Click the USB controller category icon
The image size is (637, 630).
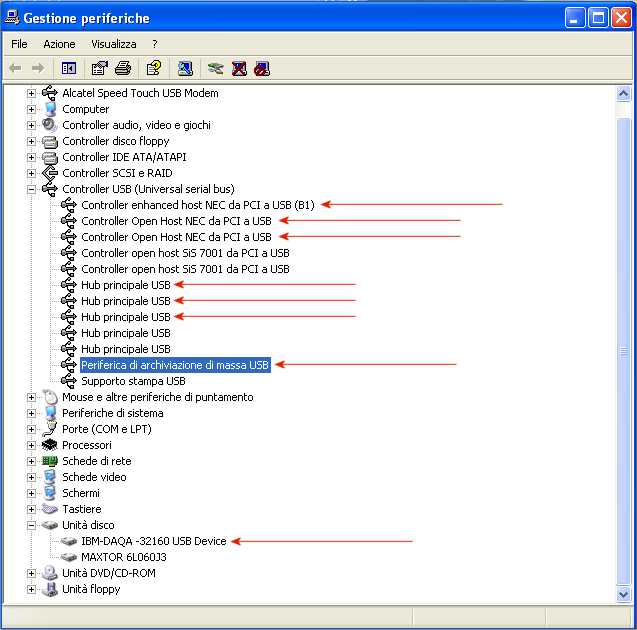click(x=50, y=189)
